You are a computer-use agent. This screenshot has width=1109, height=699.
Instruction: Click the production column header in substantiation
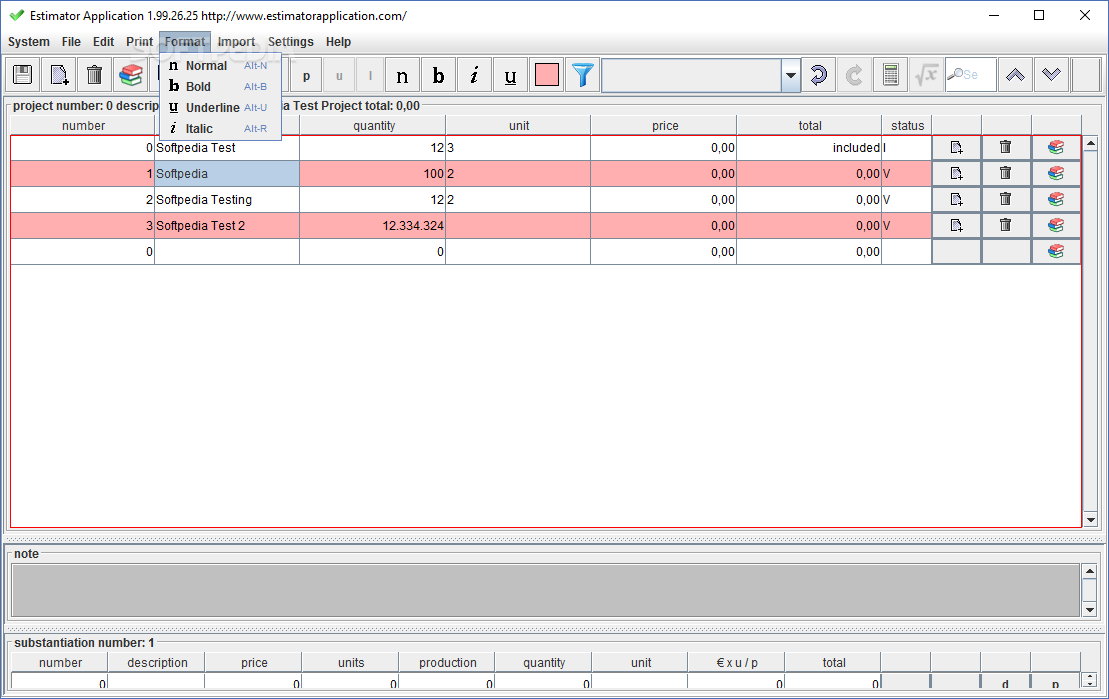coord(447,663)
